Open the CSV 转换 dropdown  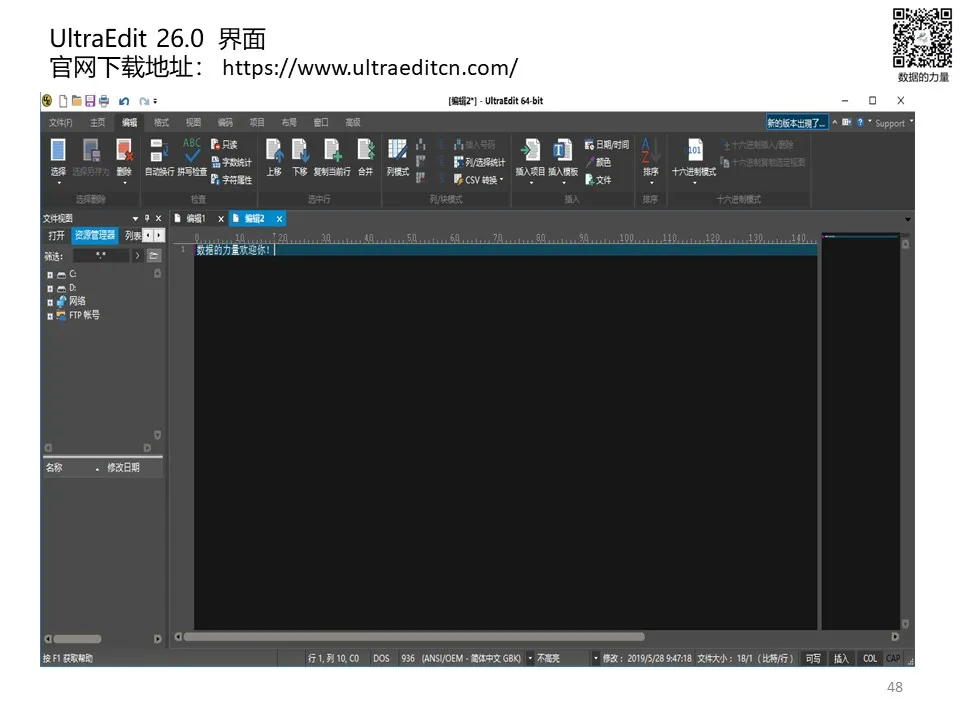pyautogui.click(x=479, y=180)
